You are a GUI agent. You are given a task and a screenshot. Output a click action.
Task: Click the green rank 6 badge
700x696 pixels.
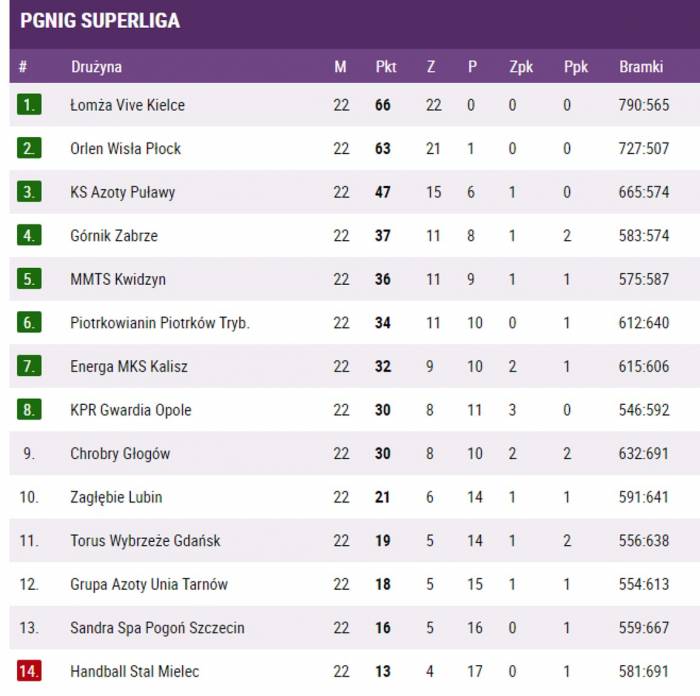coord(29,322)
